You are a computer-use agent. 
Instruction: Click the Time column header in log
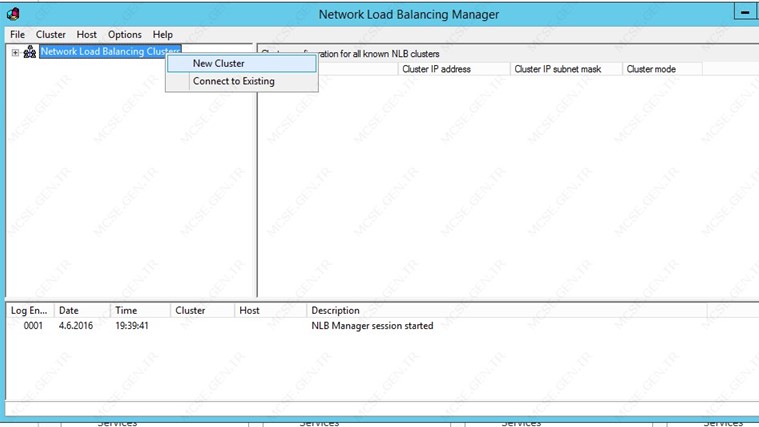tap(140, 310)
